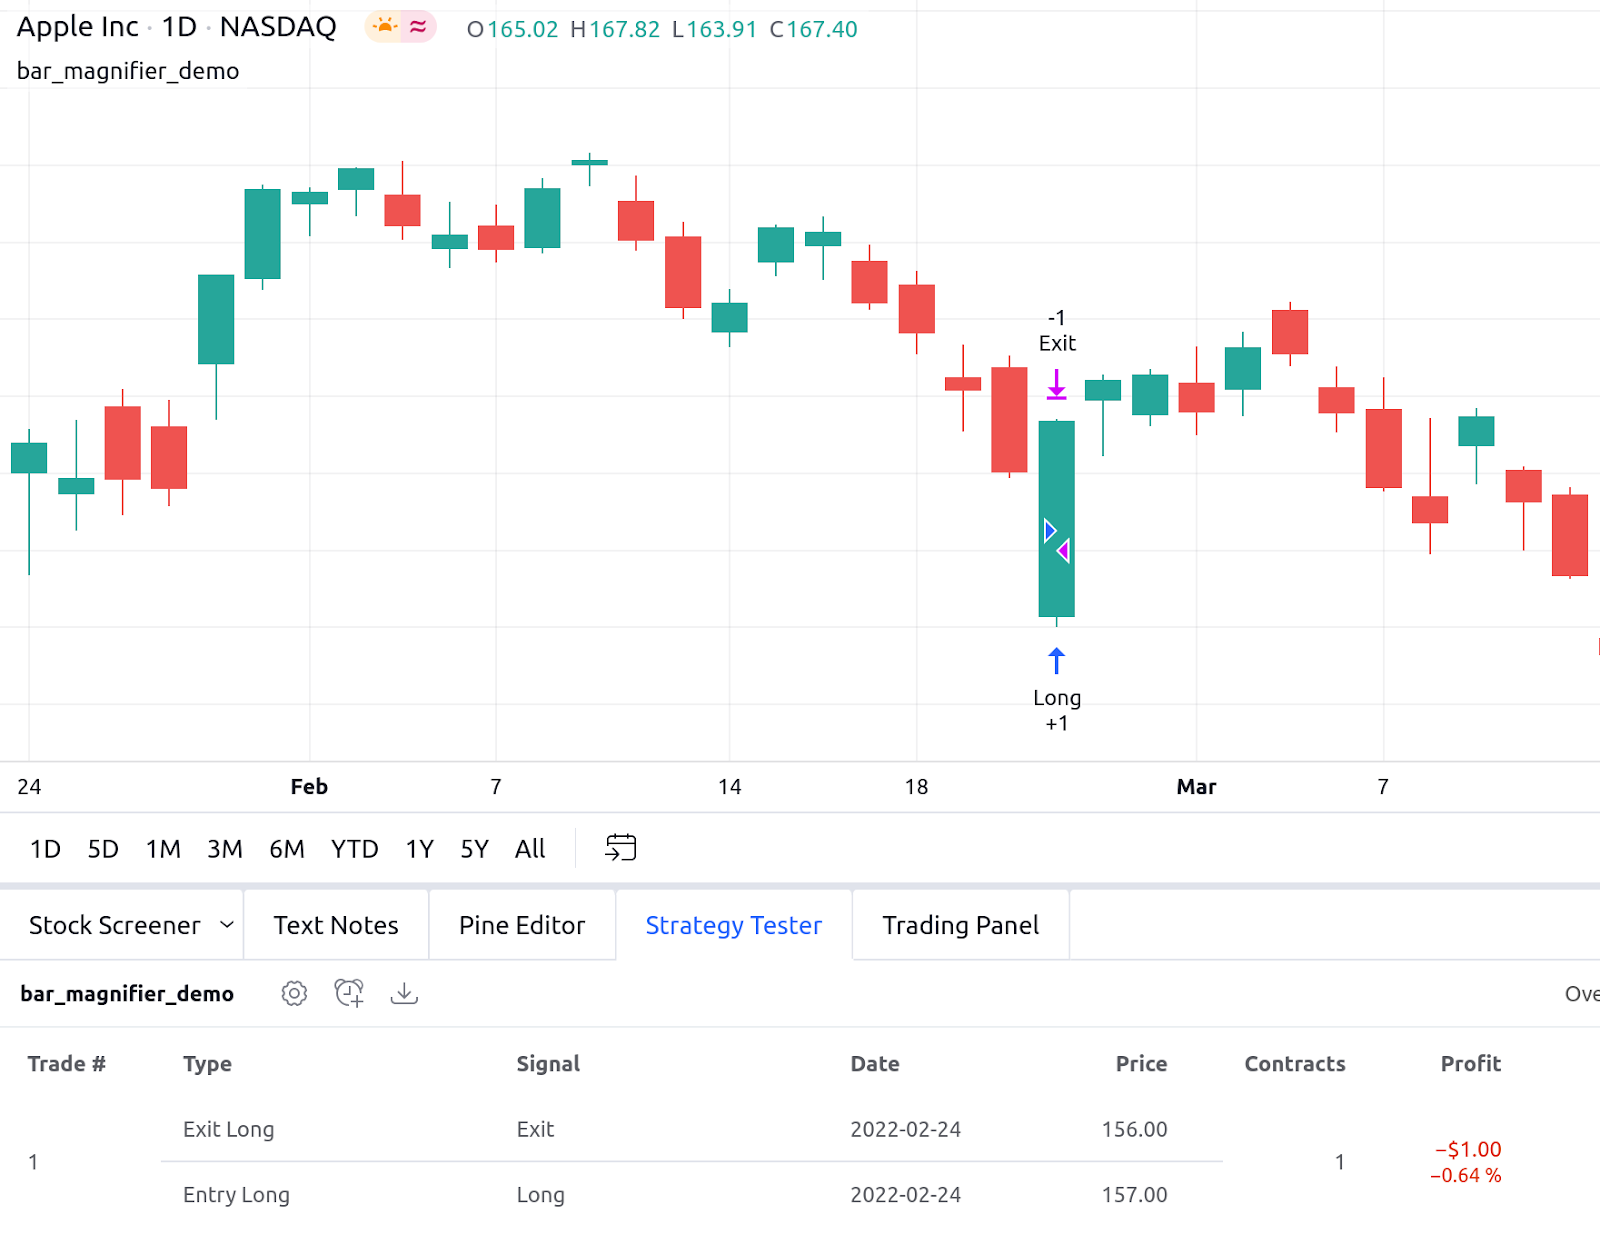This screenshot has width=1600, height=1235.
Task: Open the go to date calendar icon
Action: pyautogui.click(x=620, y=848)
